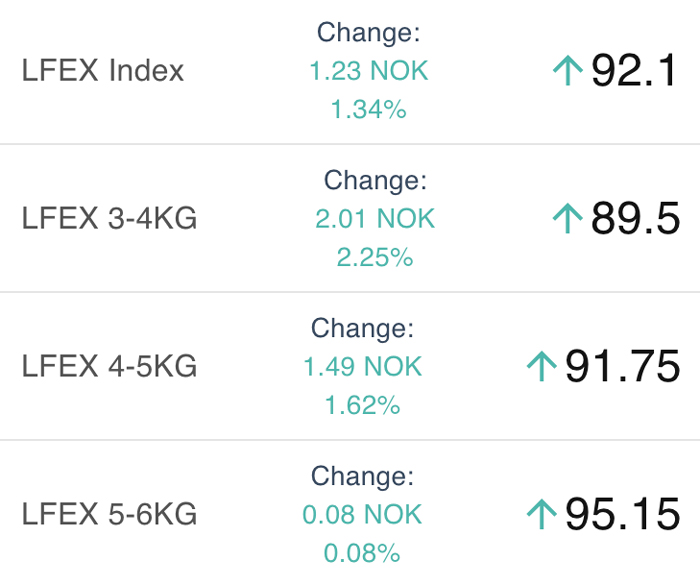Open the LFEX 4-5KG row
This screenshot has width=700, height=585.
pyautogui.click(x=350, y=366)
